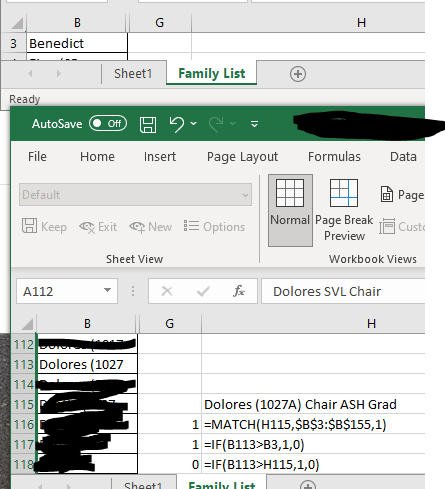The width and height of the screenshot is (445, 489).
Task: Toggle the AutoSave switch
Action: click(x=108, y=124)
